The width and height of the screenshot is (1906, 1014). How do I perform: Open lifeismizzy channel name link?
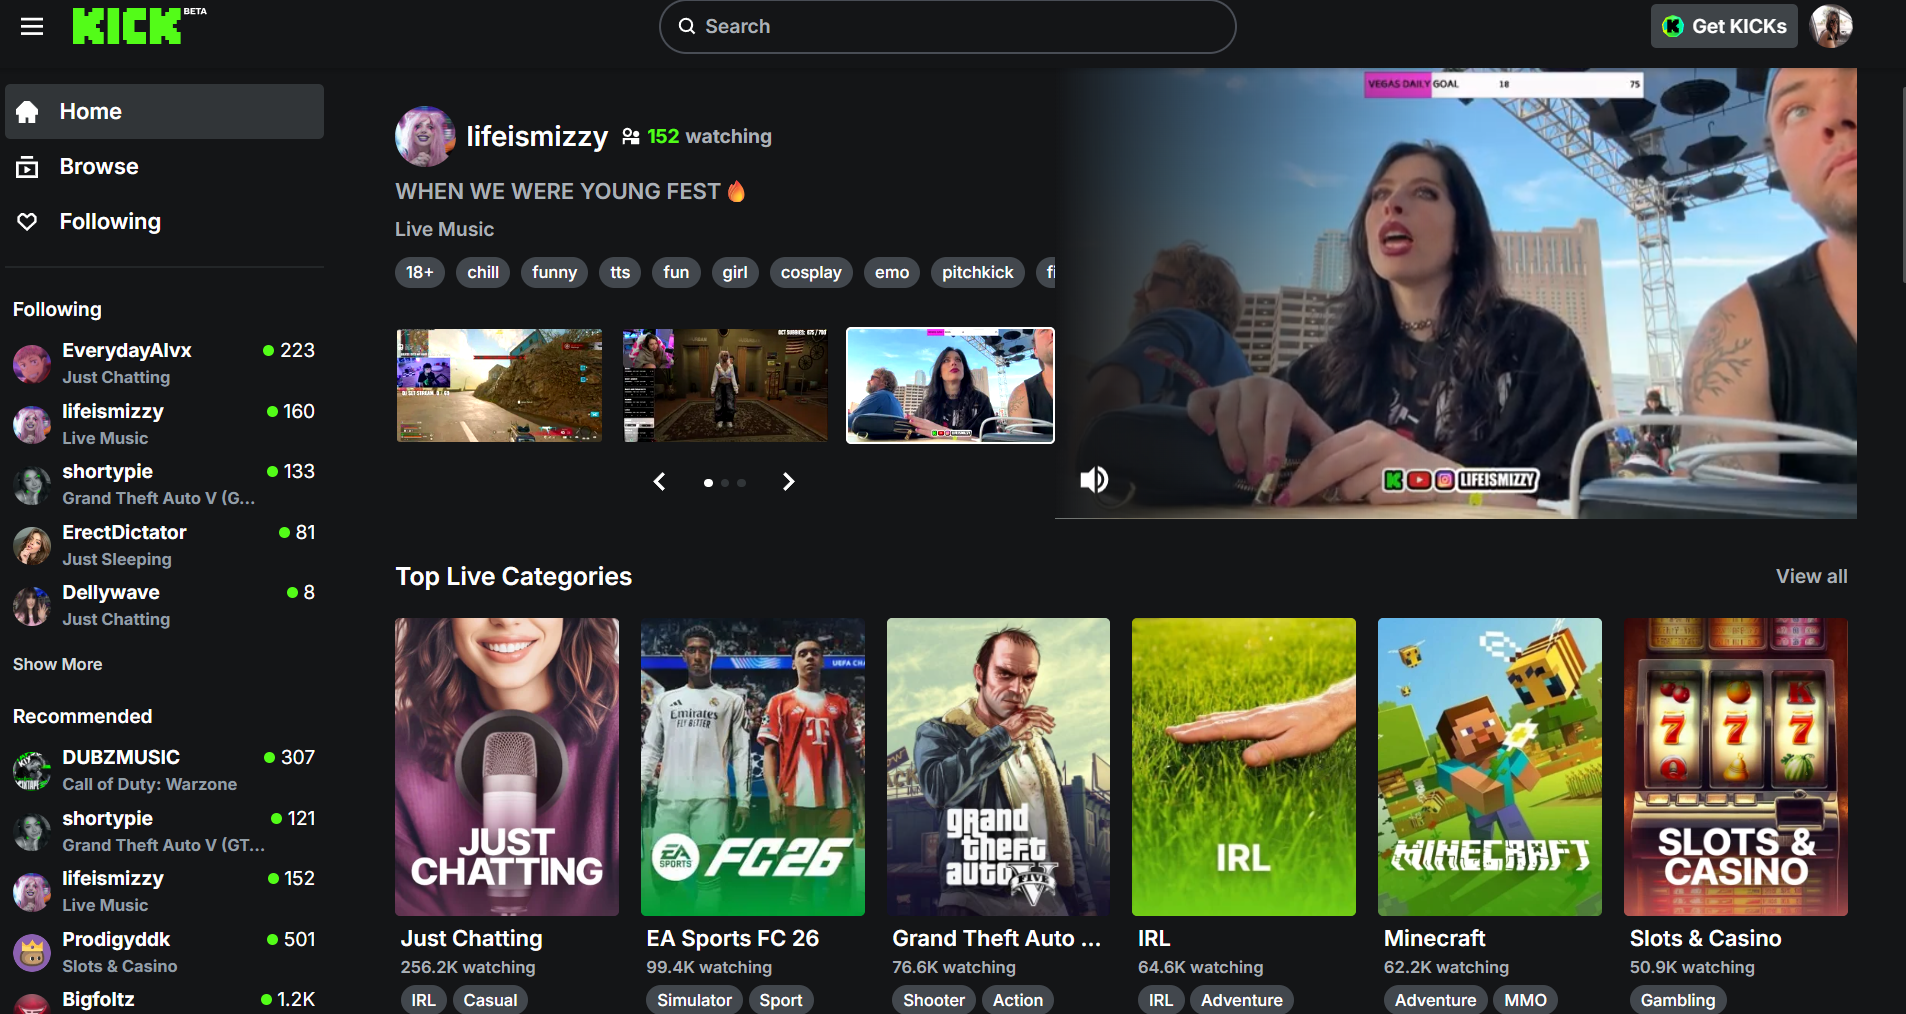point(537,136)
